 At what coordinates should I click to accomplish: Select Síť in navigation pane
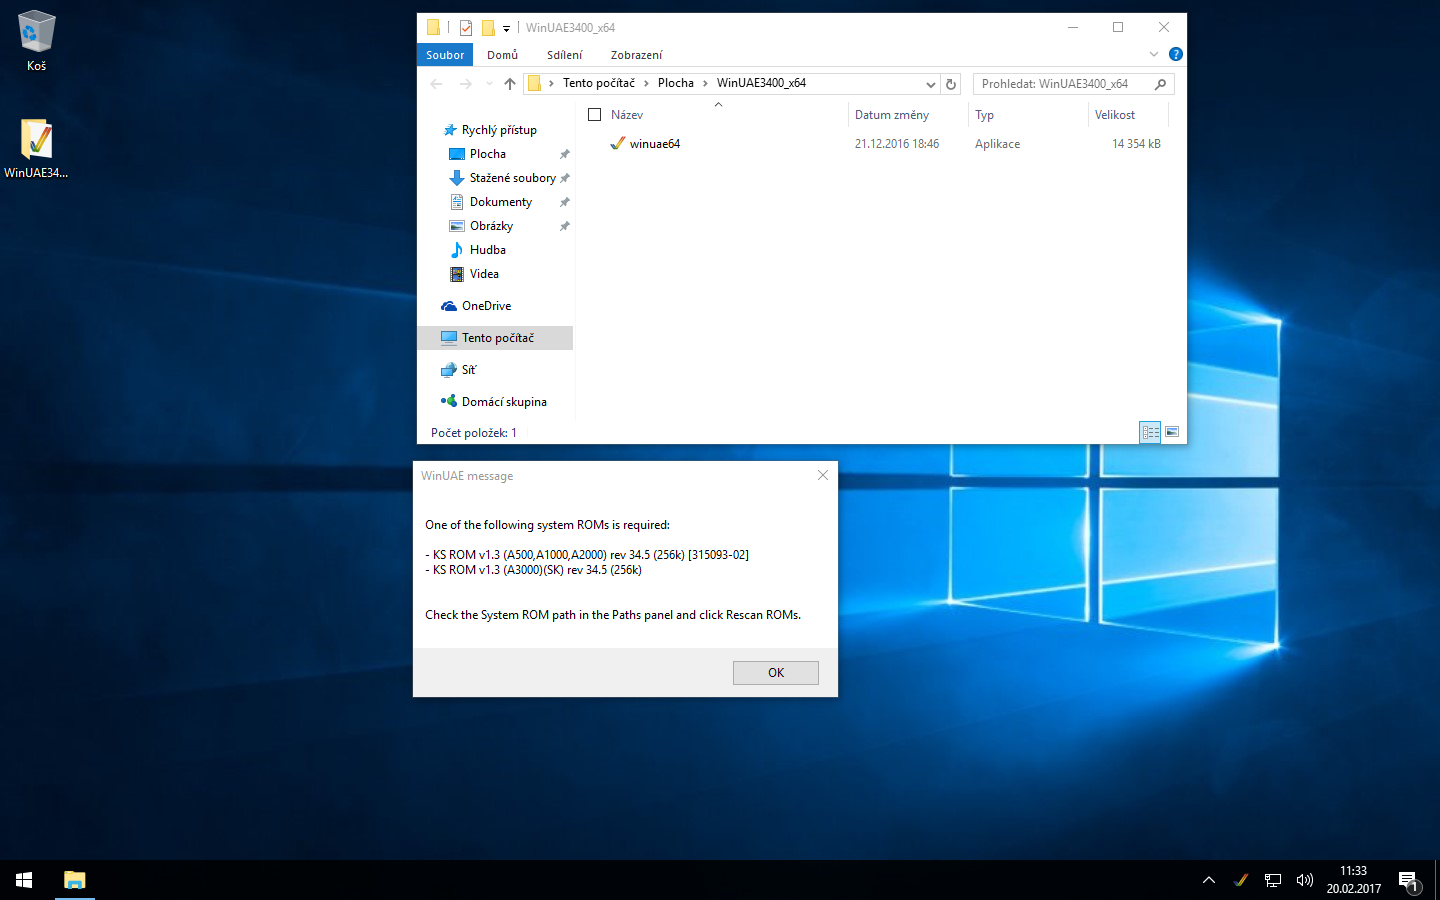point(469,370)
